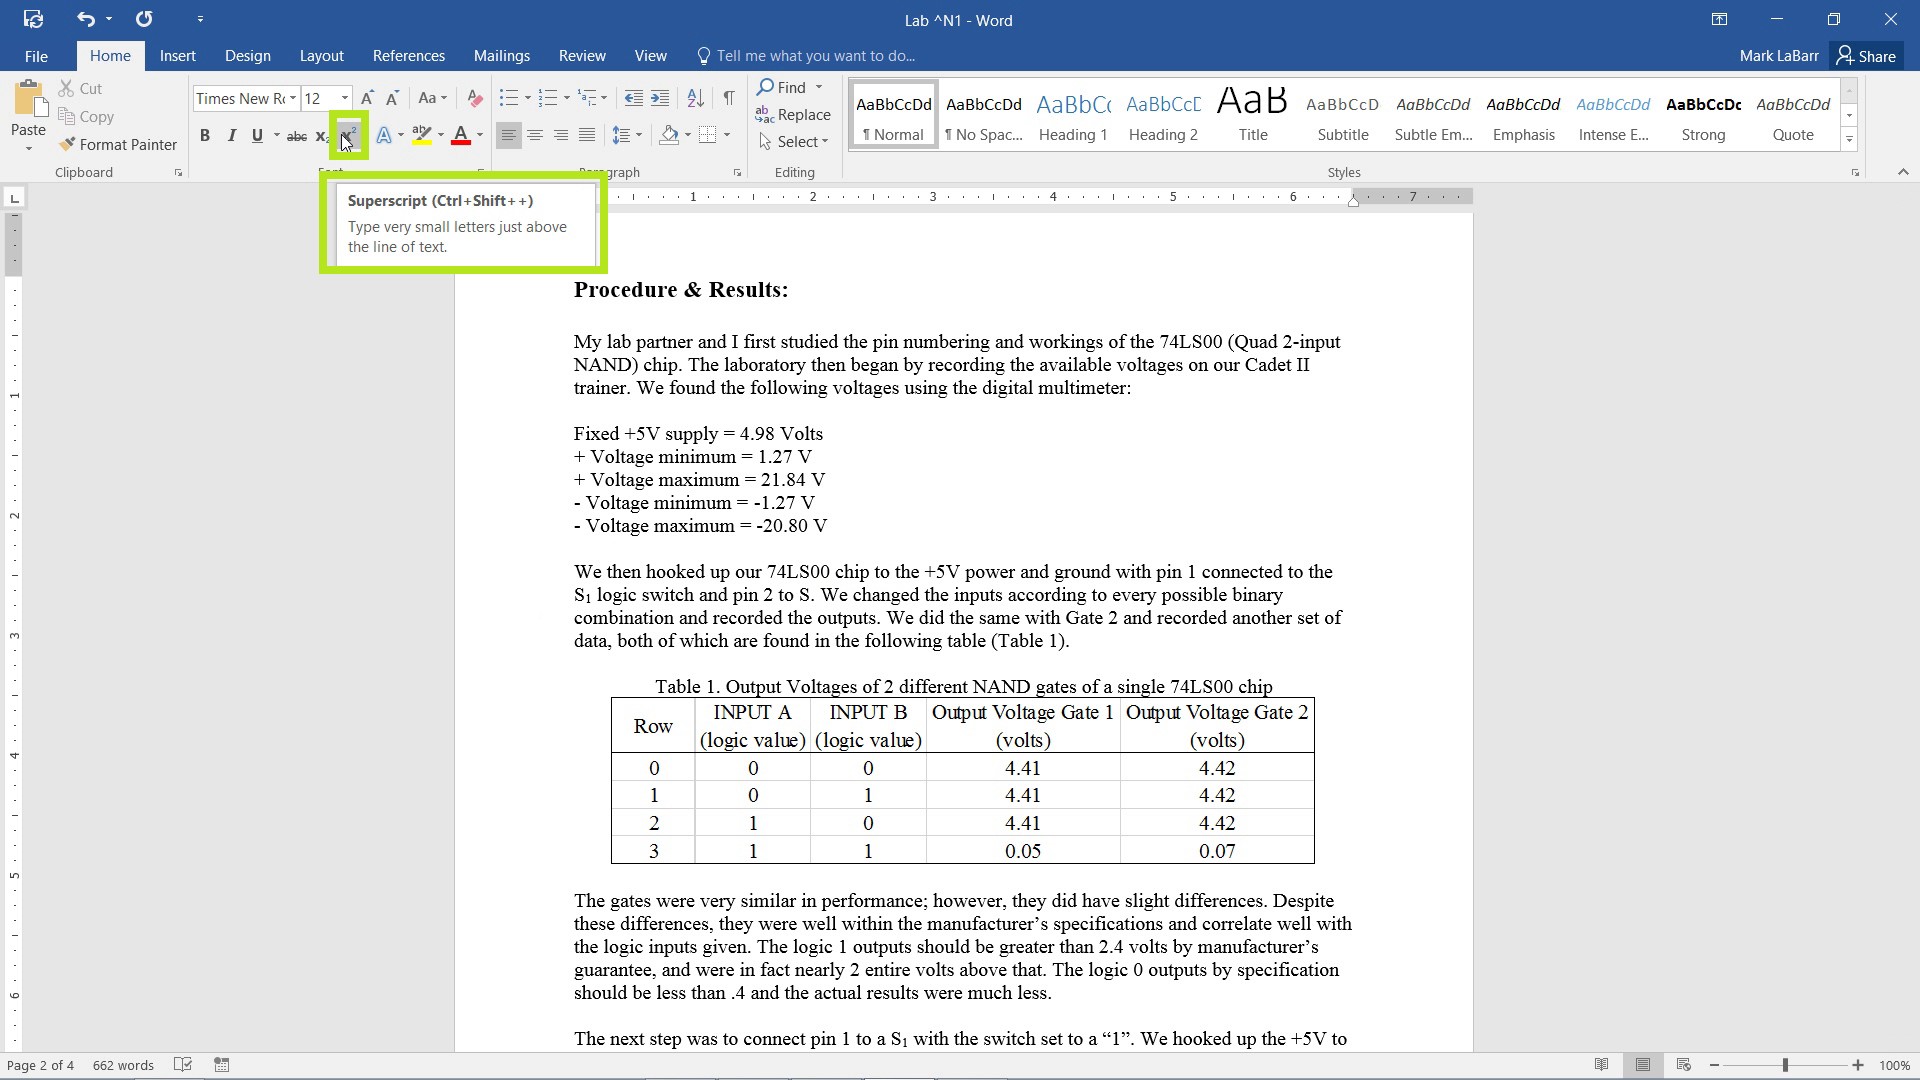Screen dimensions: 1920x1080
Task: Select the Heading 1 style
Action: [1071, 116]
